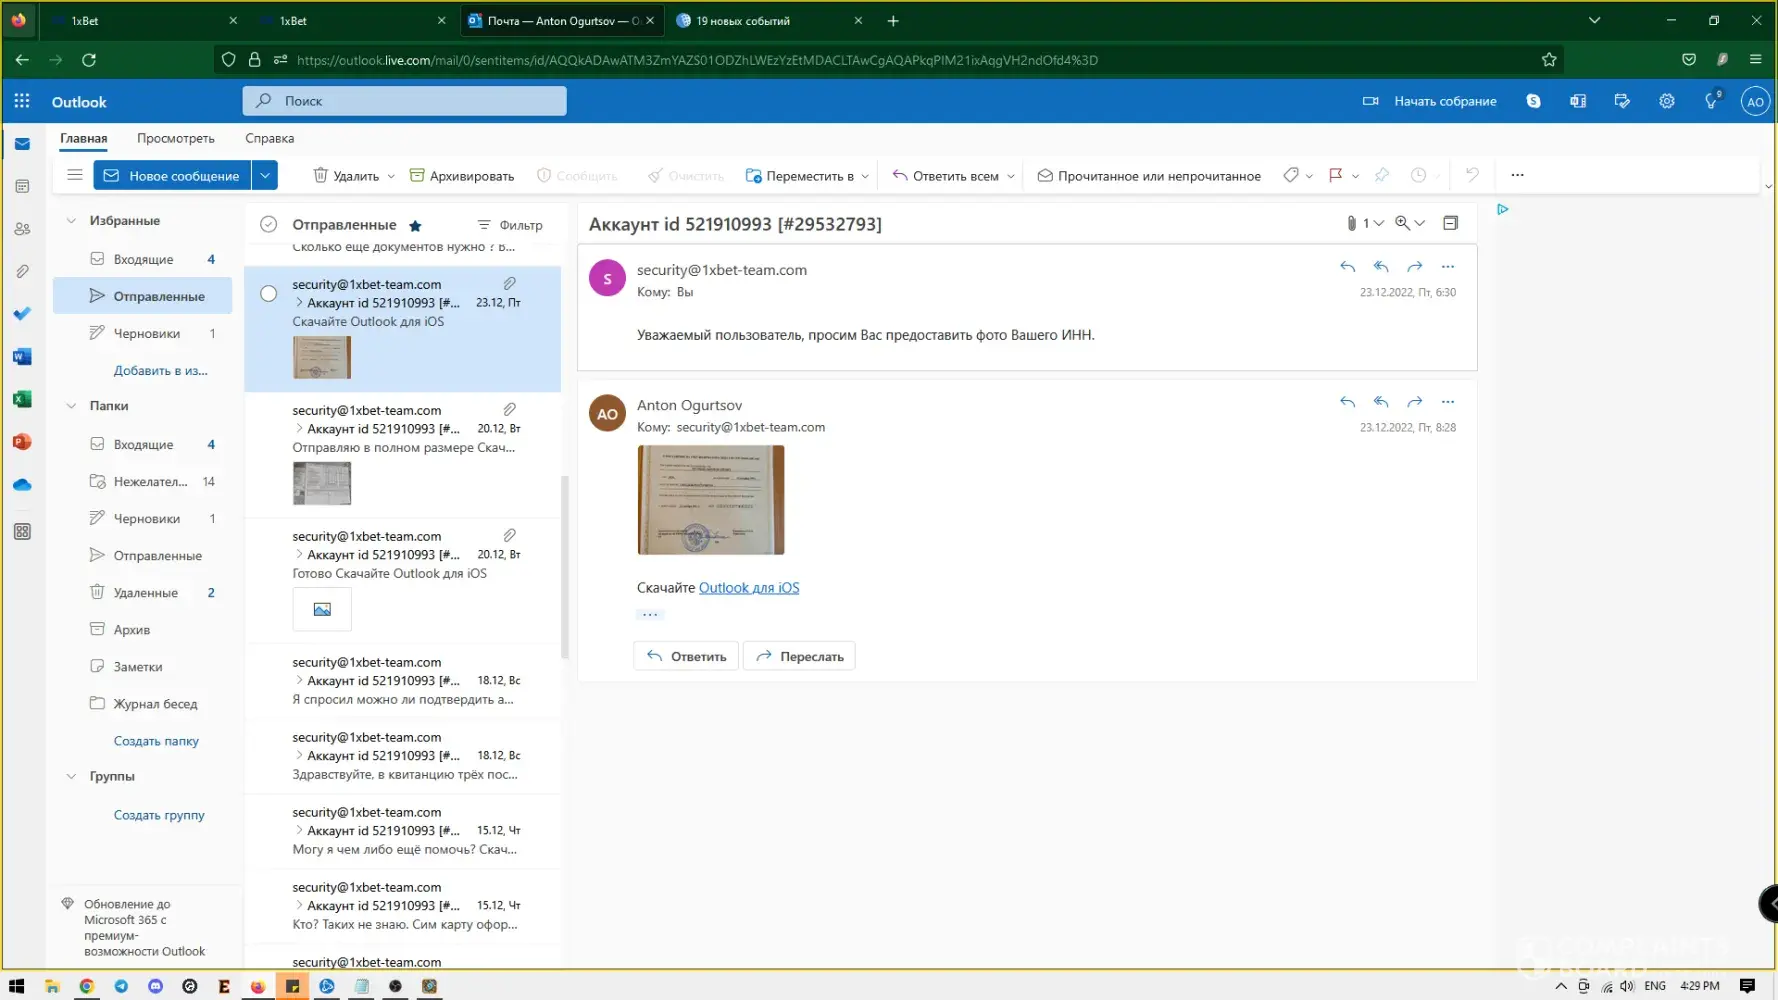Open the app launcher grid icon
This screenshot has height=1000, width=1778.
[22, 101]
